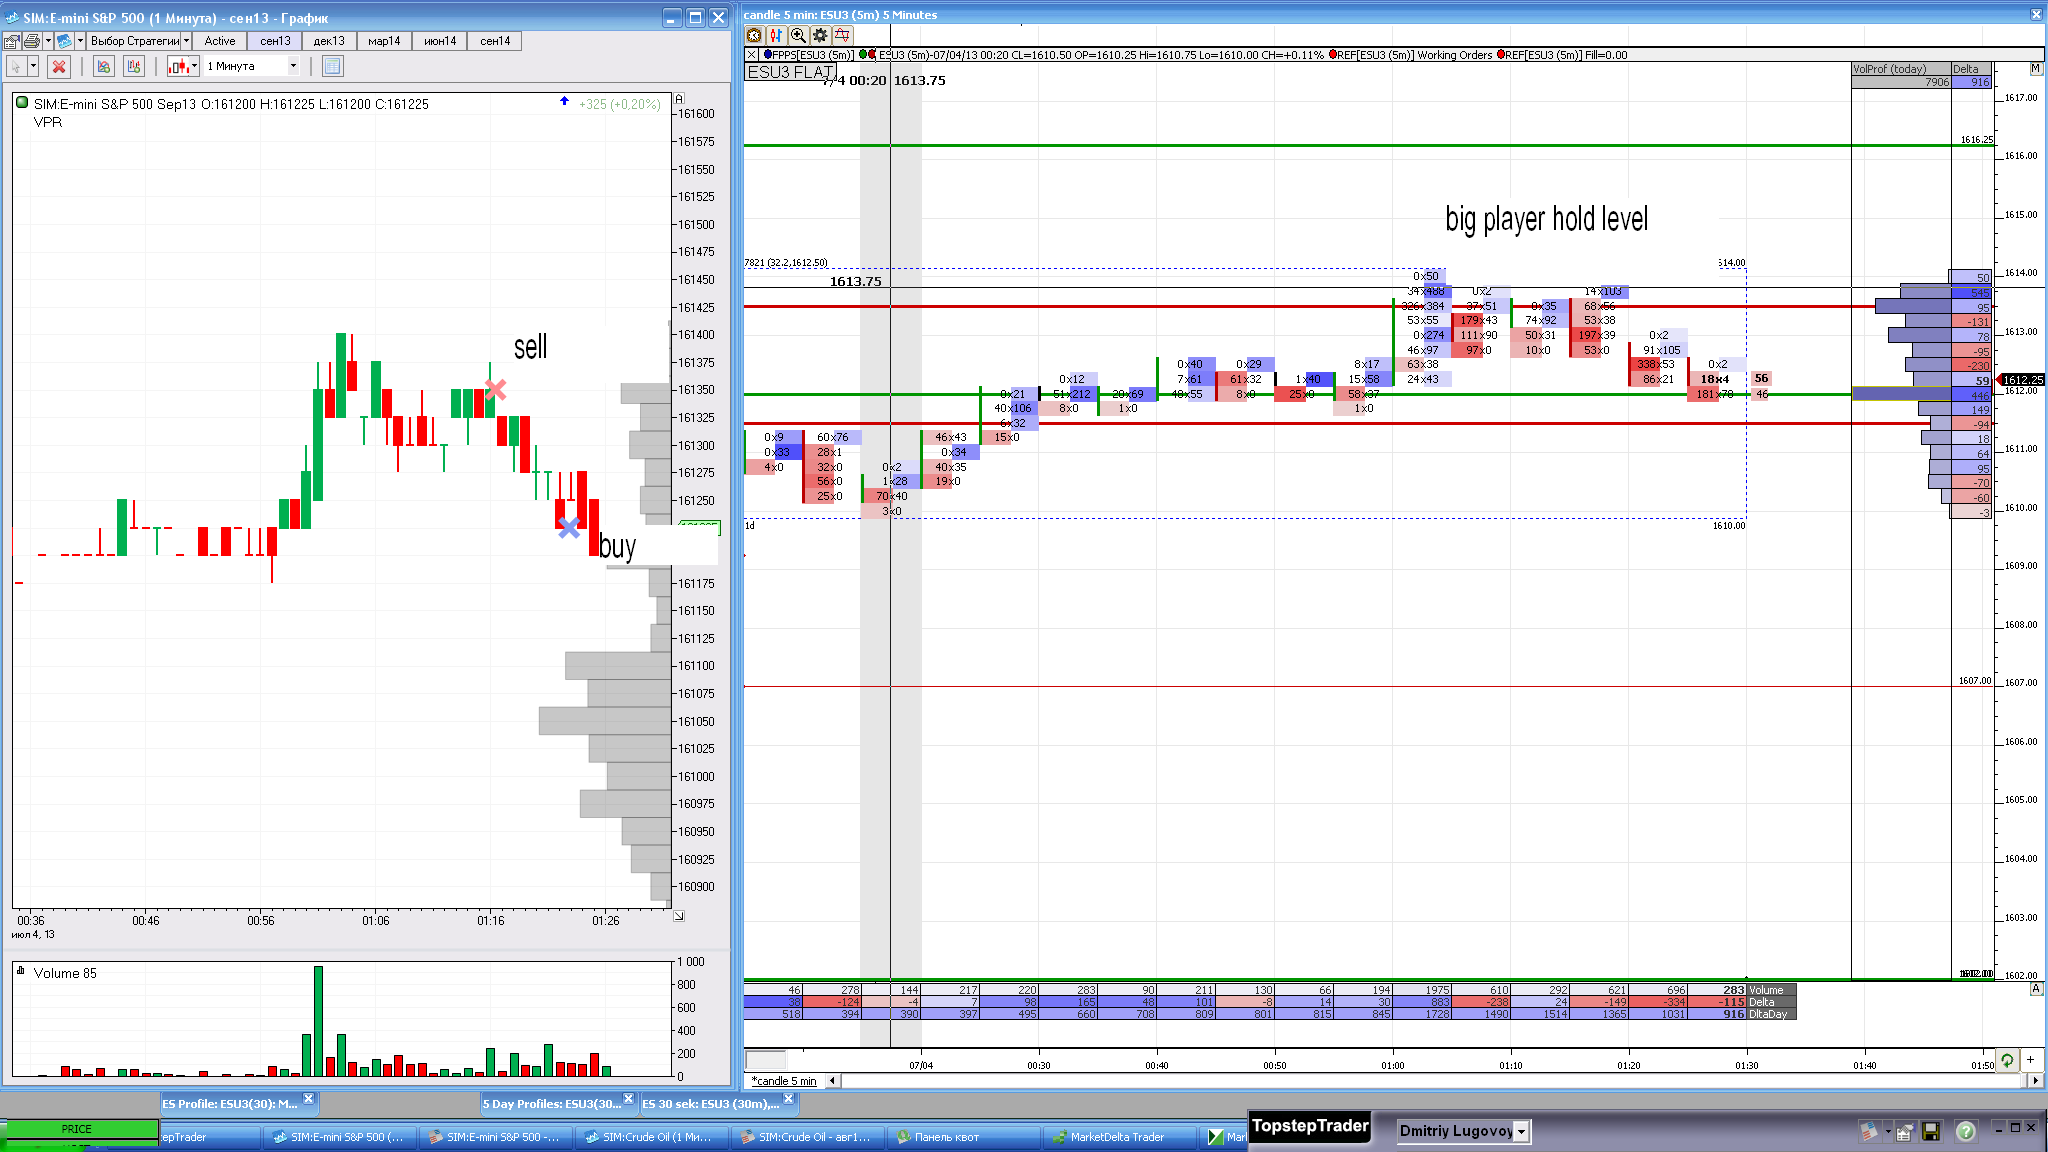Toggle the red Working Orders REF legend dot
This screenshot has width=2048, height=1152.
[x=1332, y=55]
